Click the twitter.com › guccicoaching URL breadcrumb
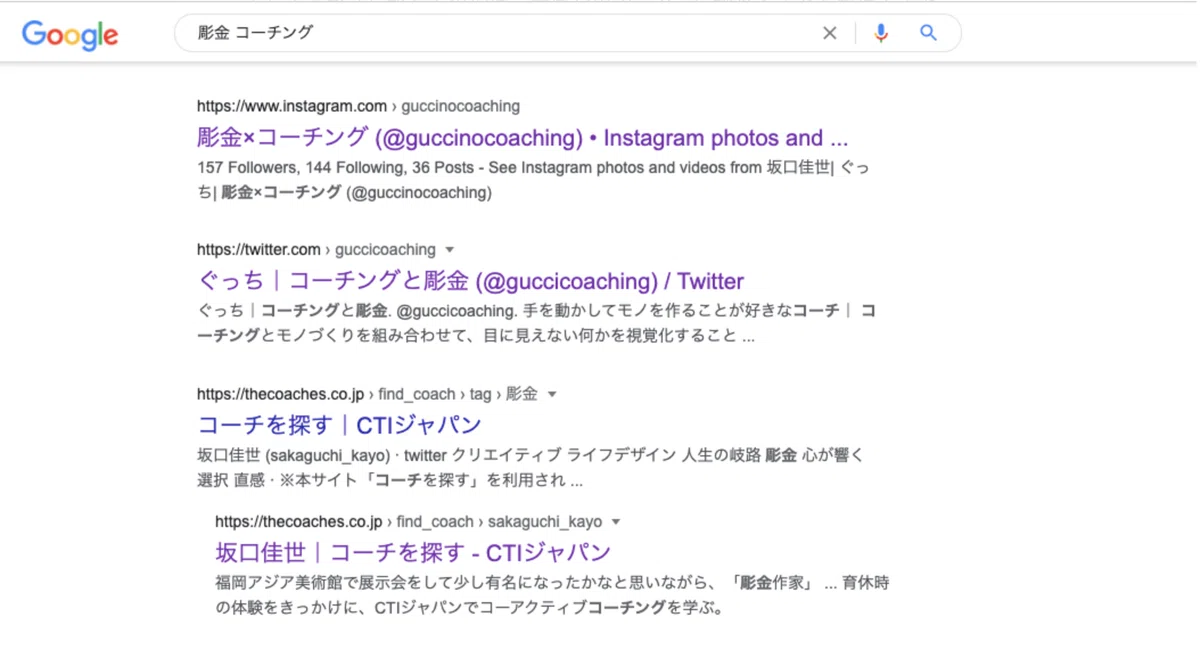The height and width of the screenshot is (659, 1200). 316,250
